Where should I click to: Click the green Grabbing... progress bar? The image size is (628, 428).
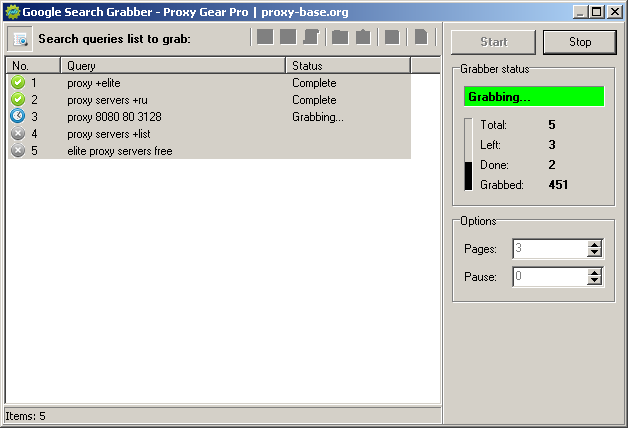534,97
